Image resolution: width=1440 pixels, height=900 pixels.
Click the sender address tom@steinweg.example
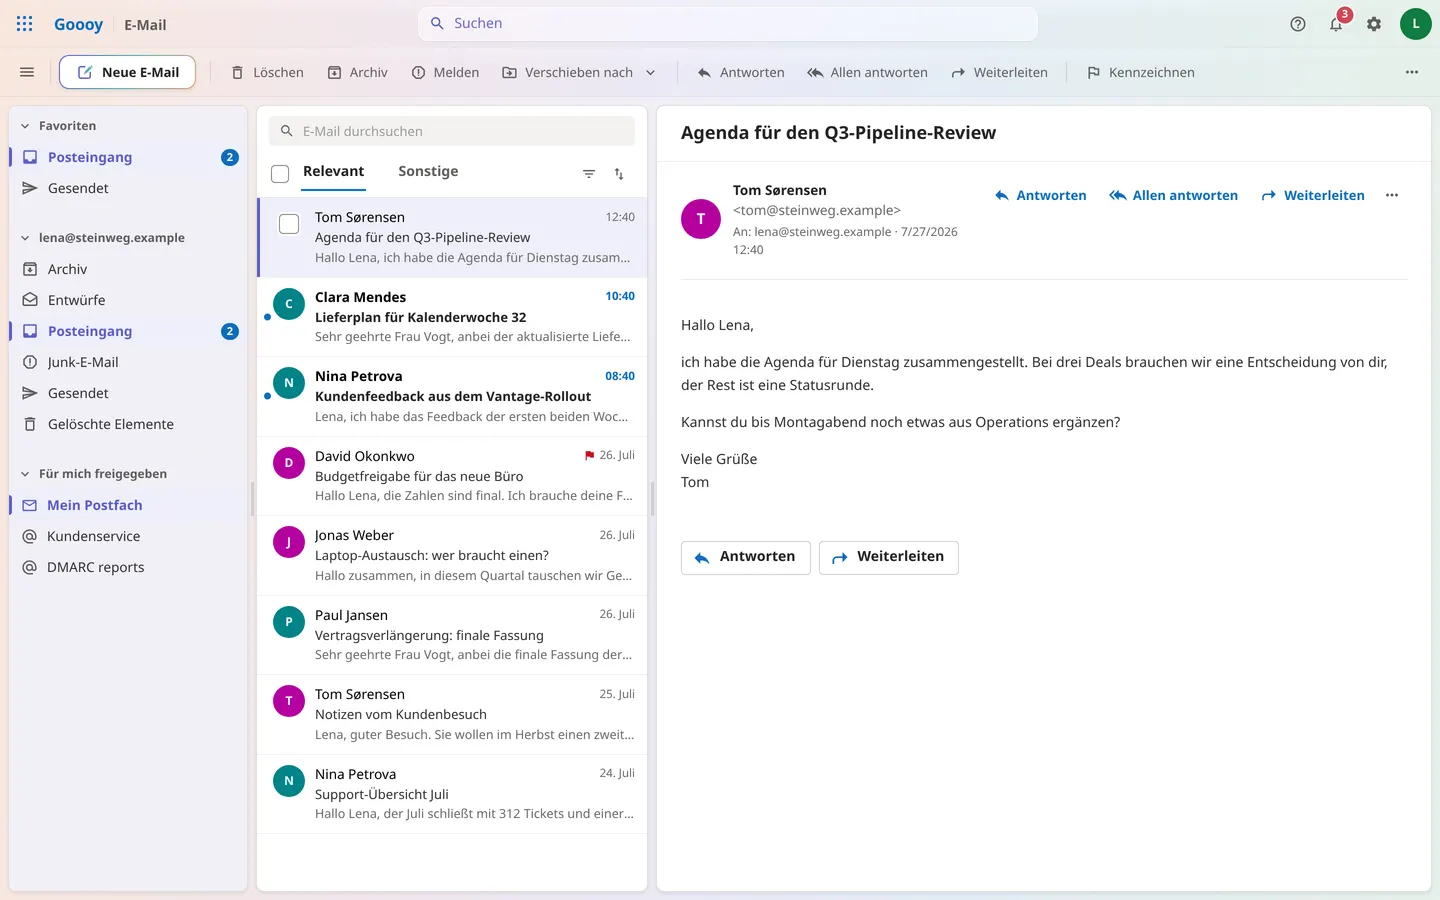[817, 211]
